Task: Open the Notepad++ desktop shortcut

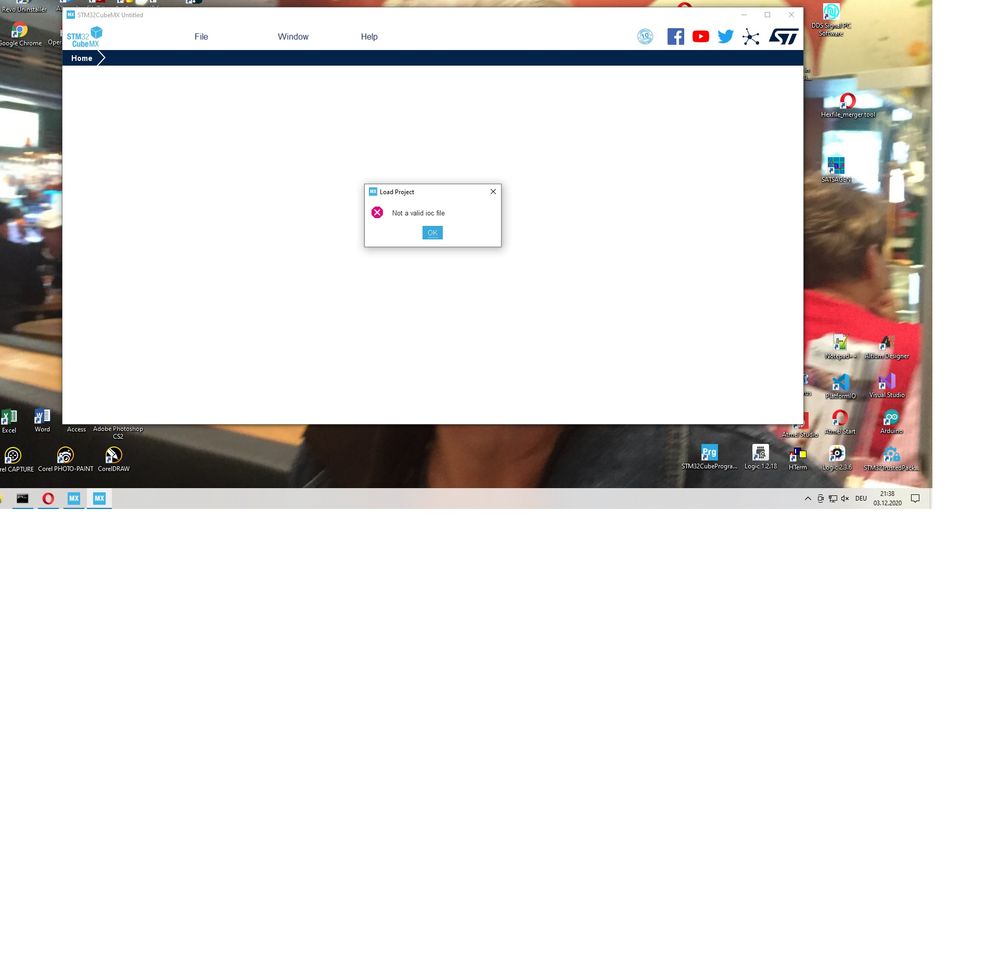Action: coord(840,347)
